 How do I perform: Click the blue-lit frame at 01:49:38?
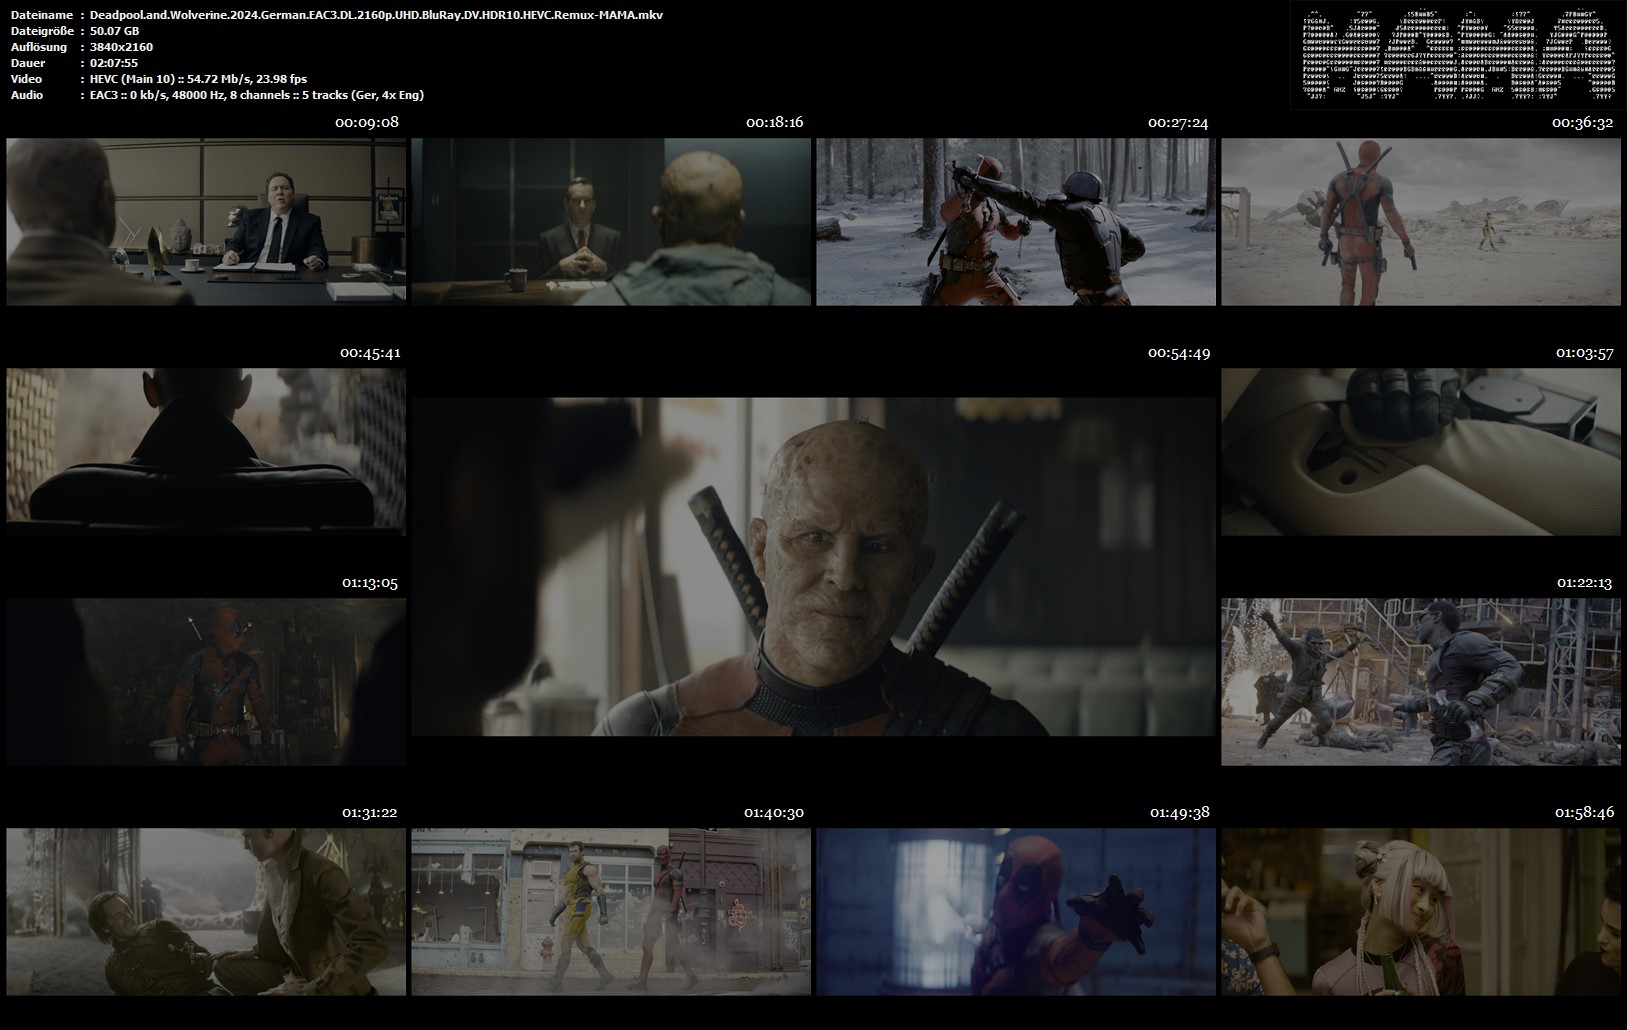1016,912
